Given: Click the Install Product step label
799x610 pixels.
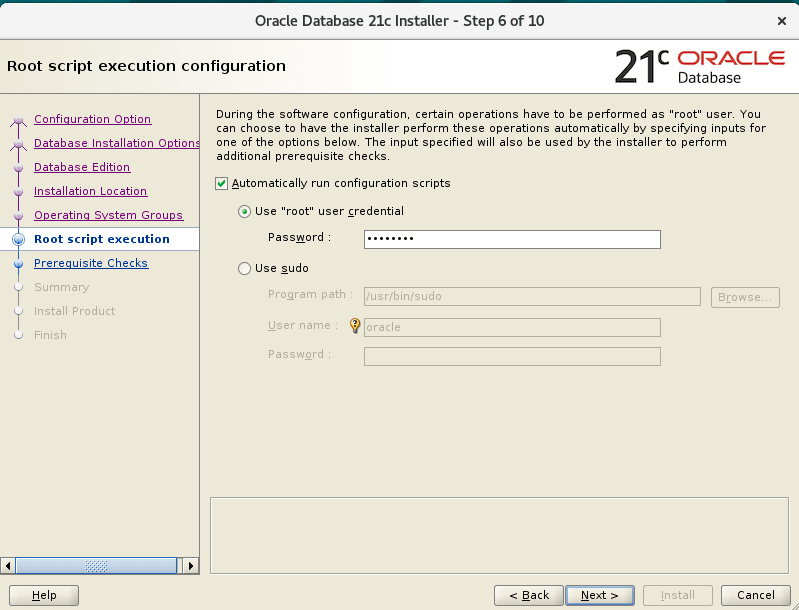Looking at the screenshot, I should 74,311.
